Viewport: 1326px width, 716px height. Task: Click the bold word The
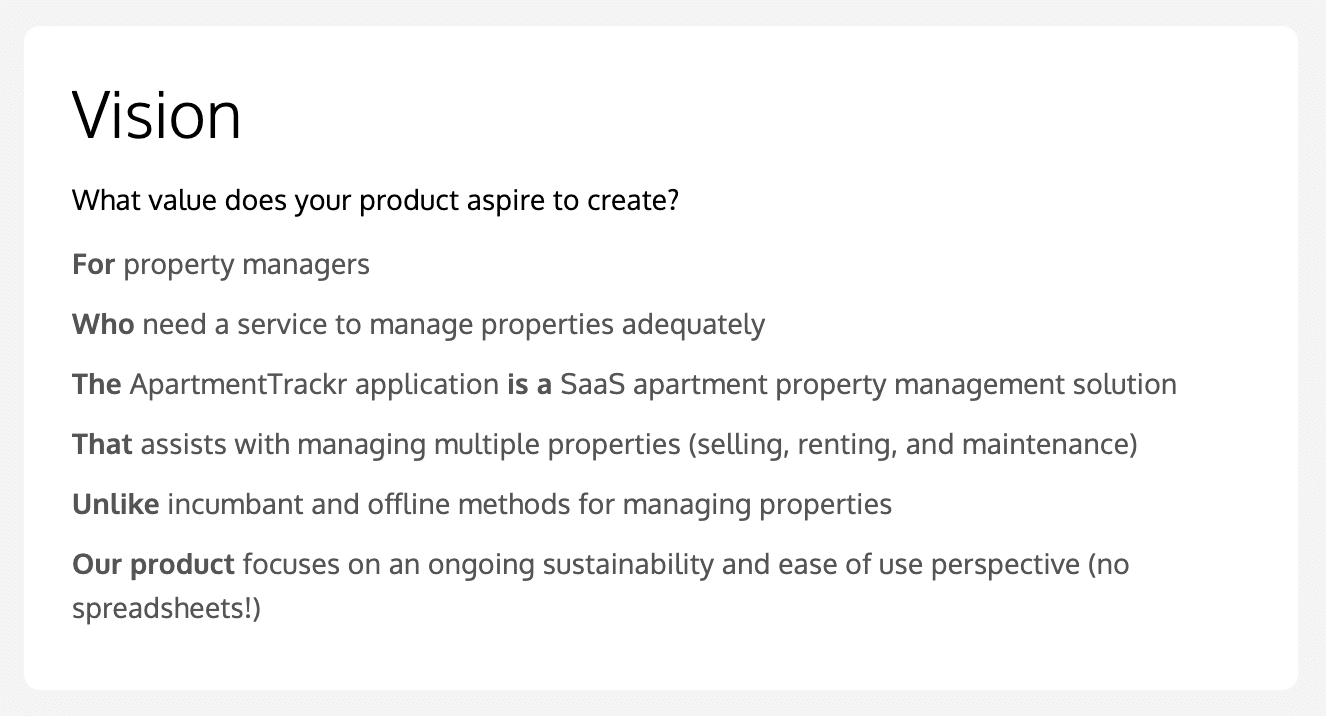(97, 385)
